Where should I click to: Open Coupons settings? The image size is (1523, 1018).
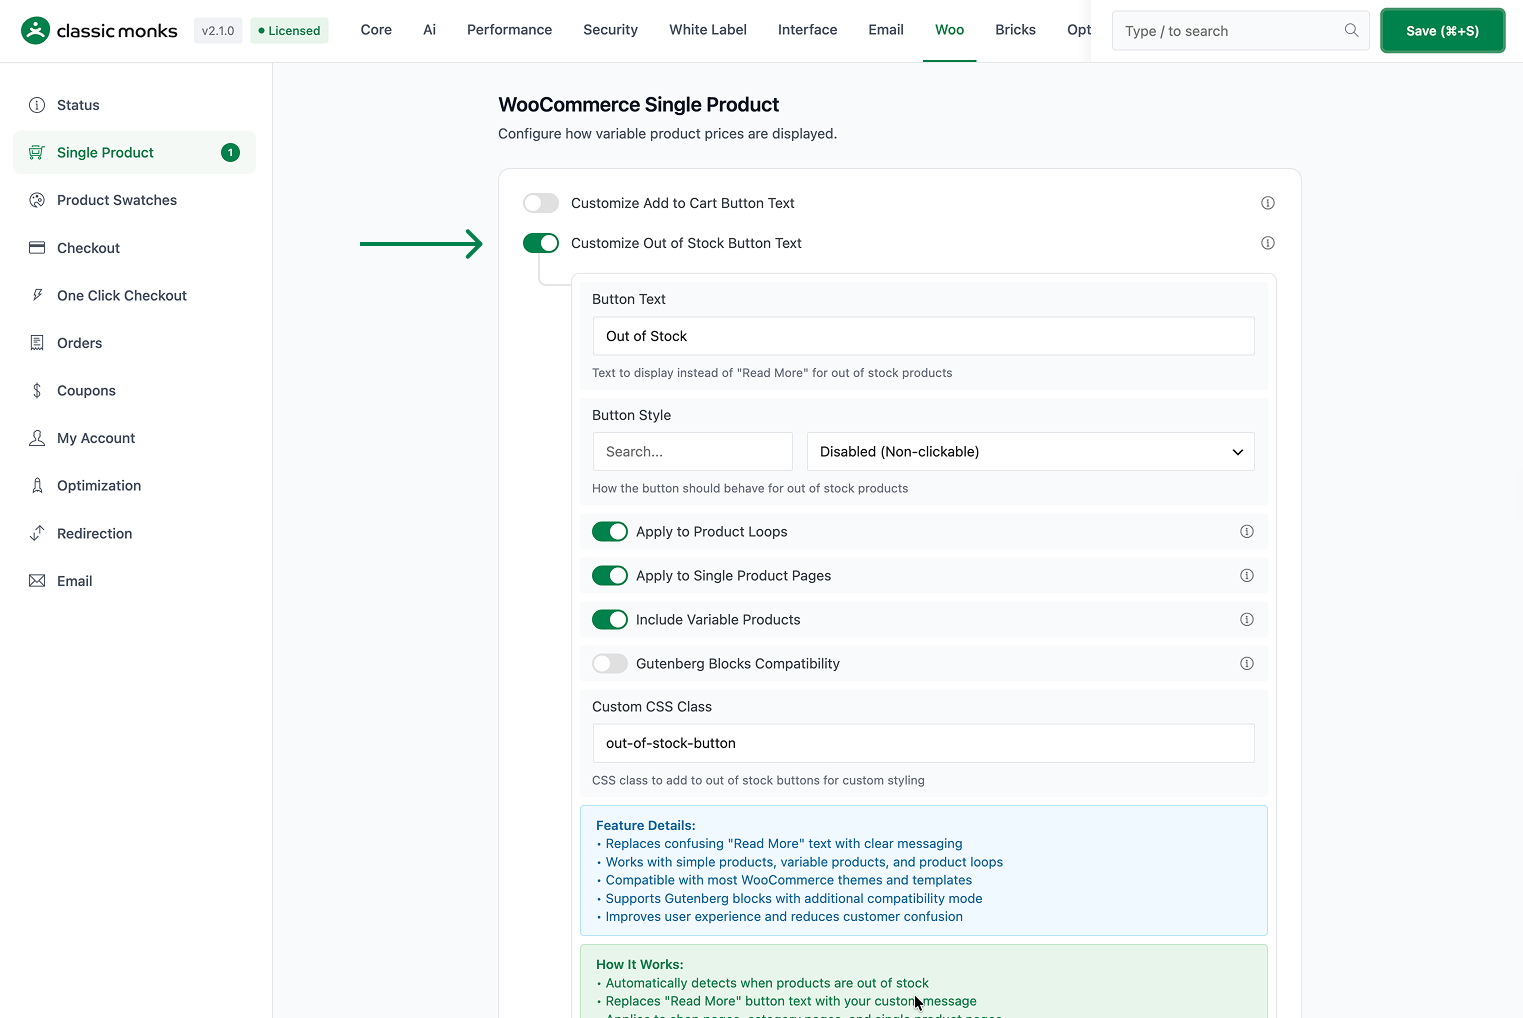[x=134, y=391]
